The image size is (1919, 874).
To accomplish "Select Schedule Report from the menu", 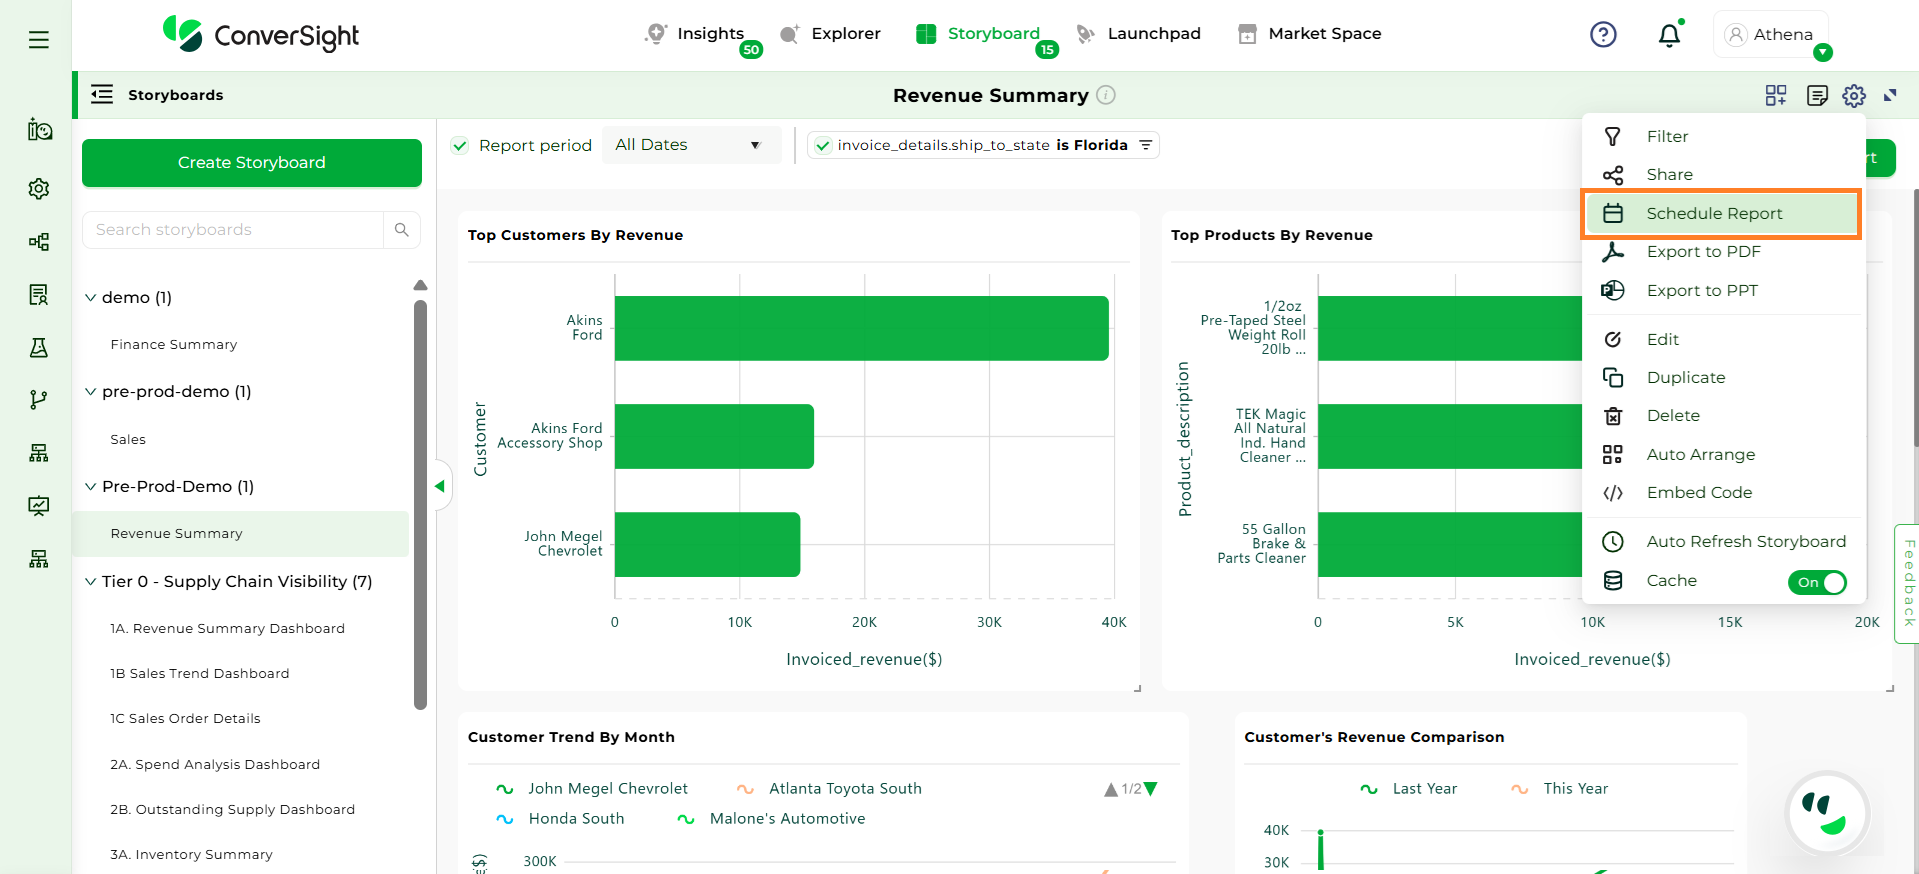I will tap(1714, 214).
